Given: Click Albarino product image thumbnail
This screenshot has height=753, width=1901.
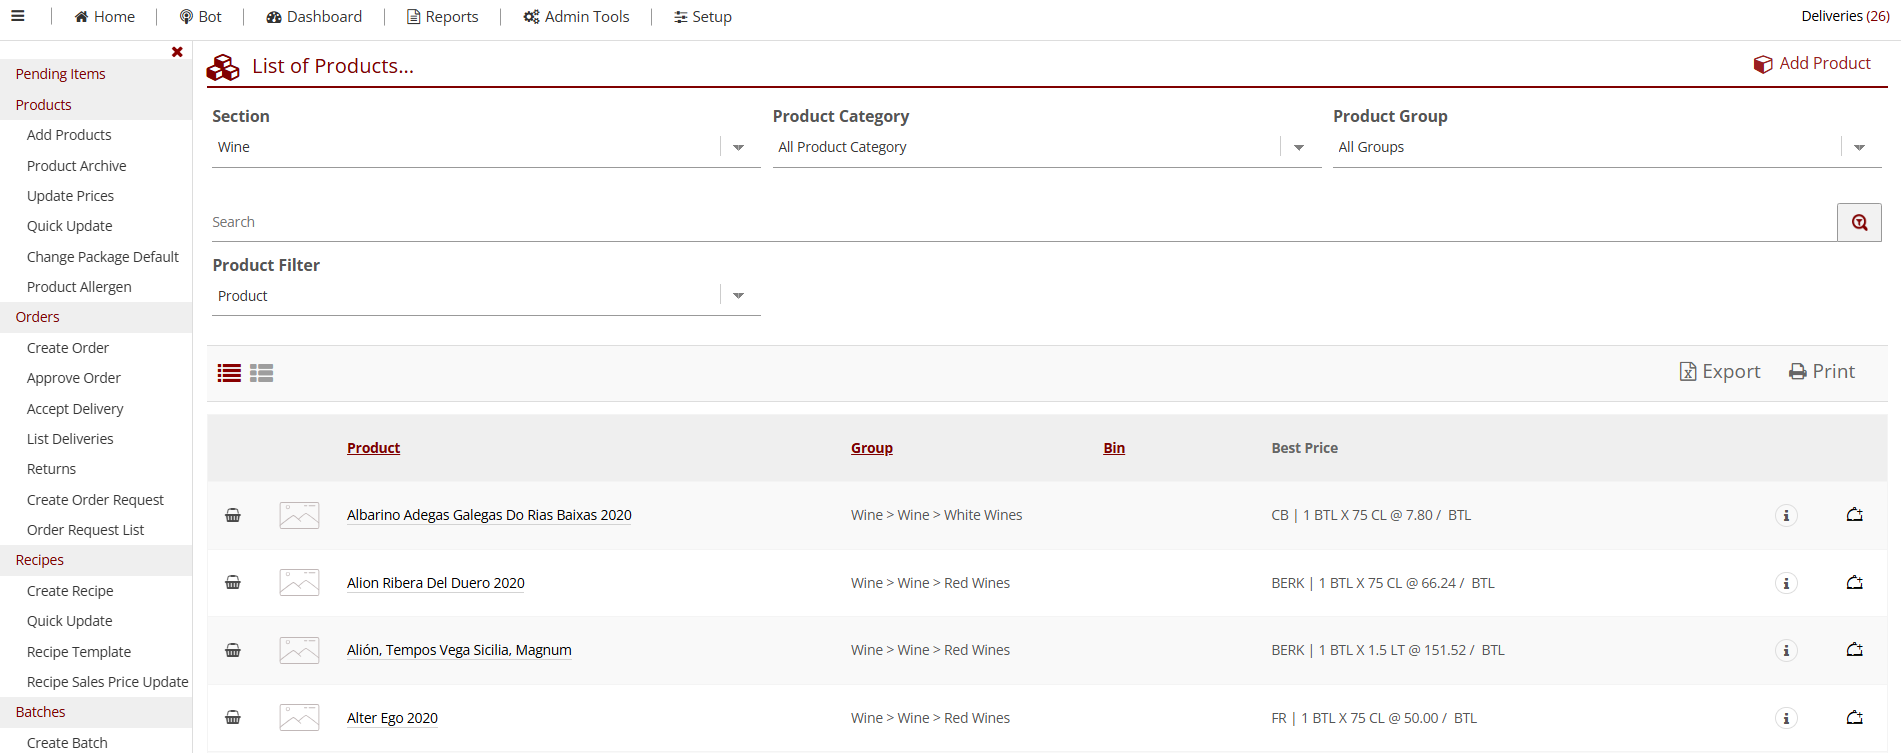Looking at the screenshot, I should [299, 515].
